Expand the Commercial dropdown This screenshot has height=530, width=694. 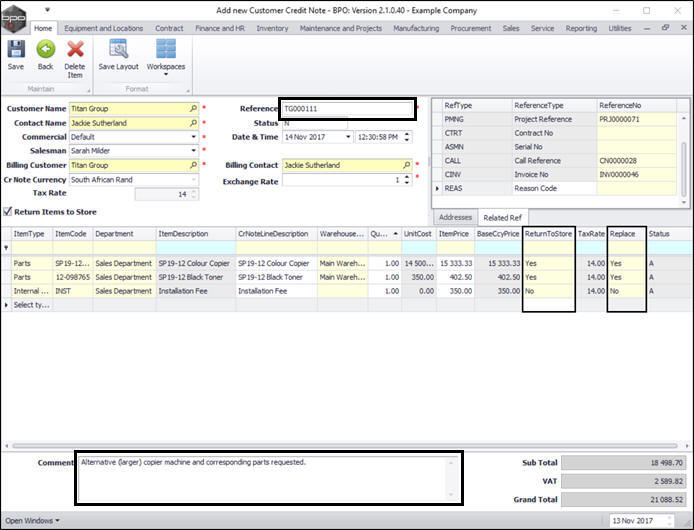pos(193,137)
